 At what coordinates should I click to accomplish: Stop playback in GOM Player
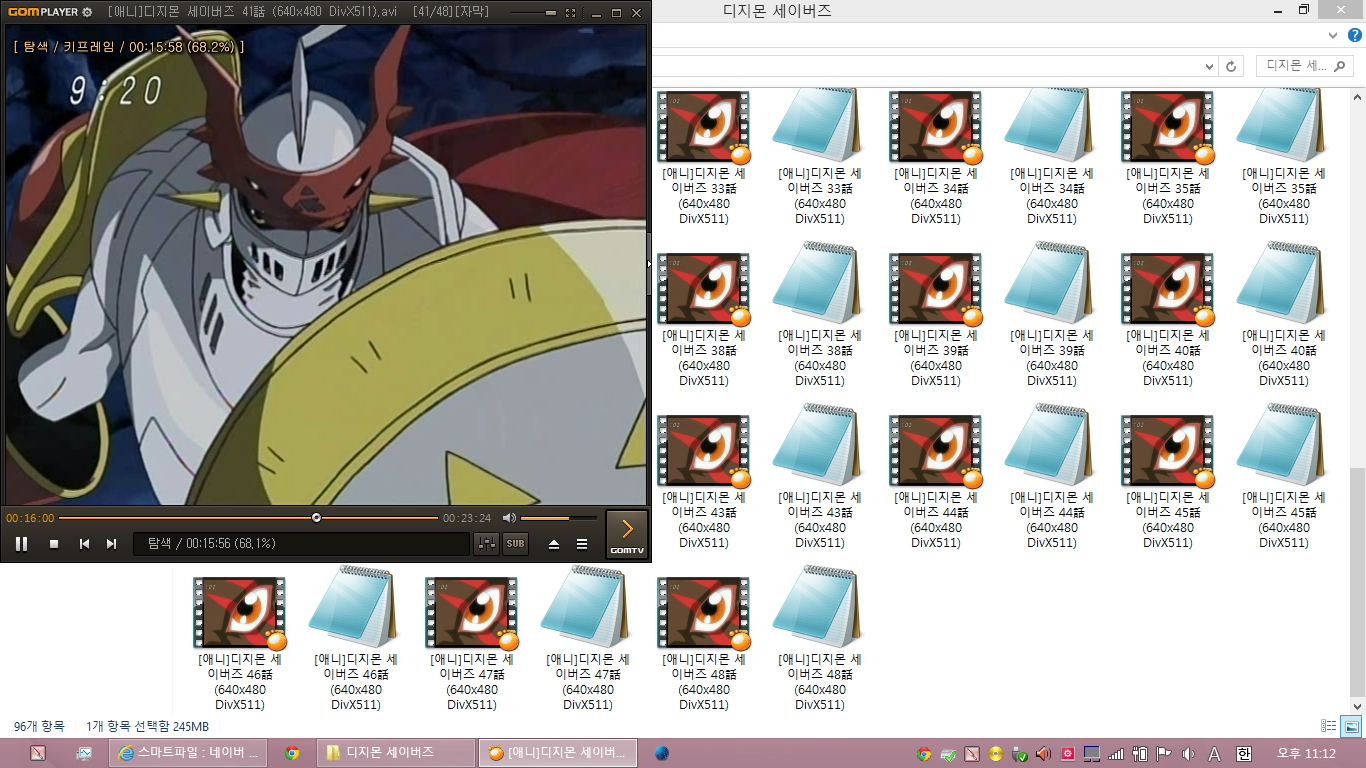point(54,544)
